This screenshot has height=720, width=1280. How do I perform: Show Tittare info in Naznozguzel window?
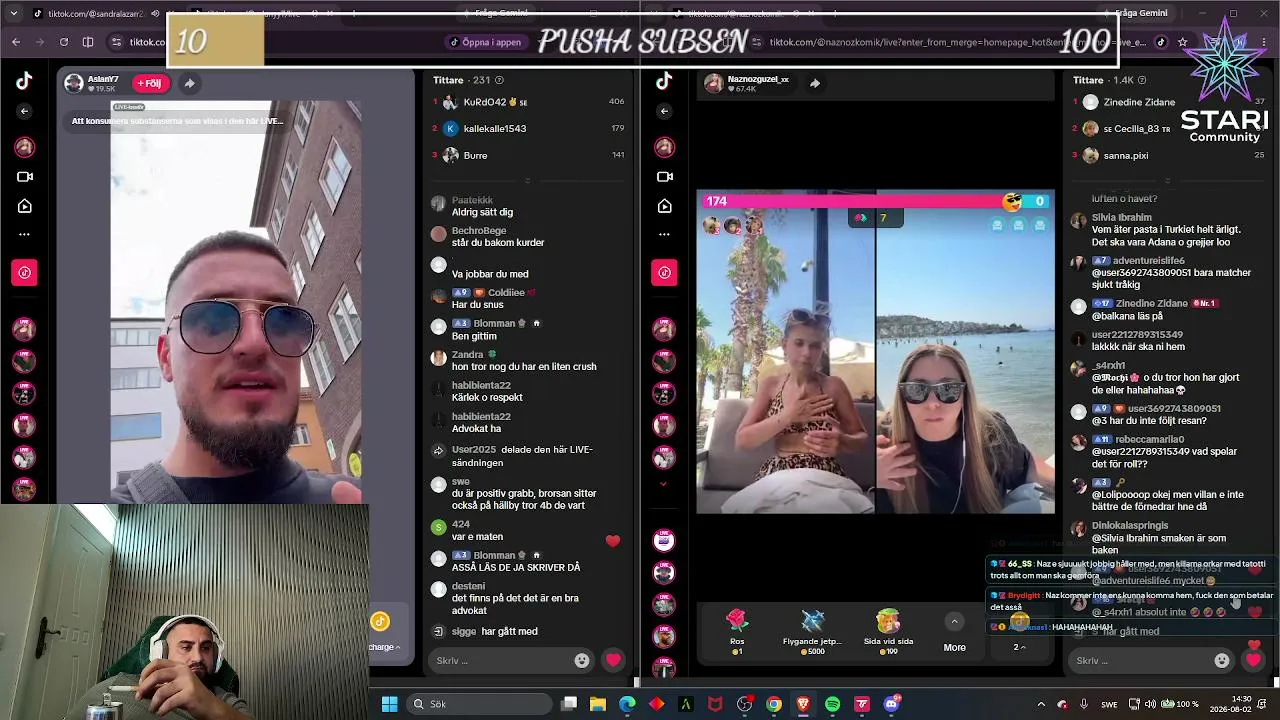[1143, 80]
